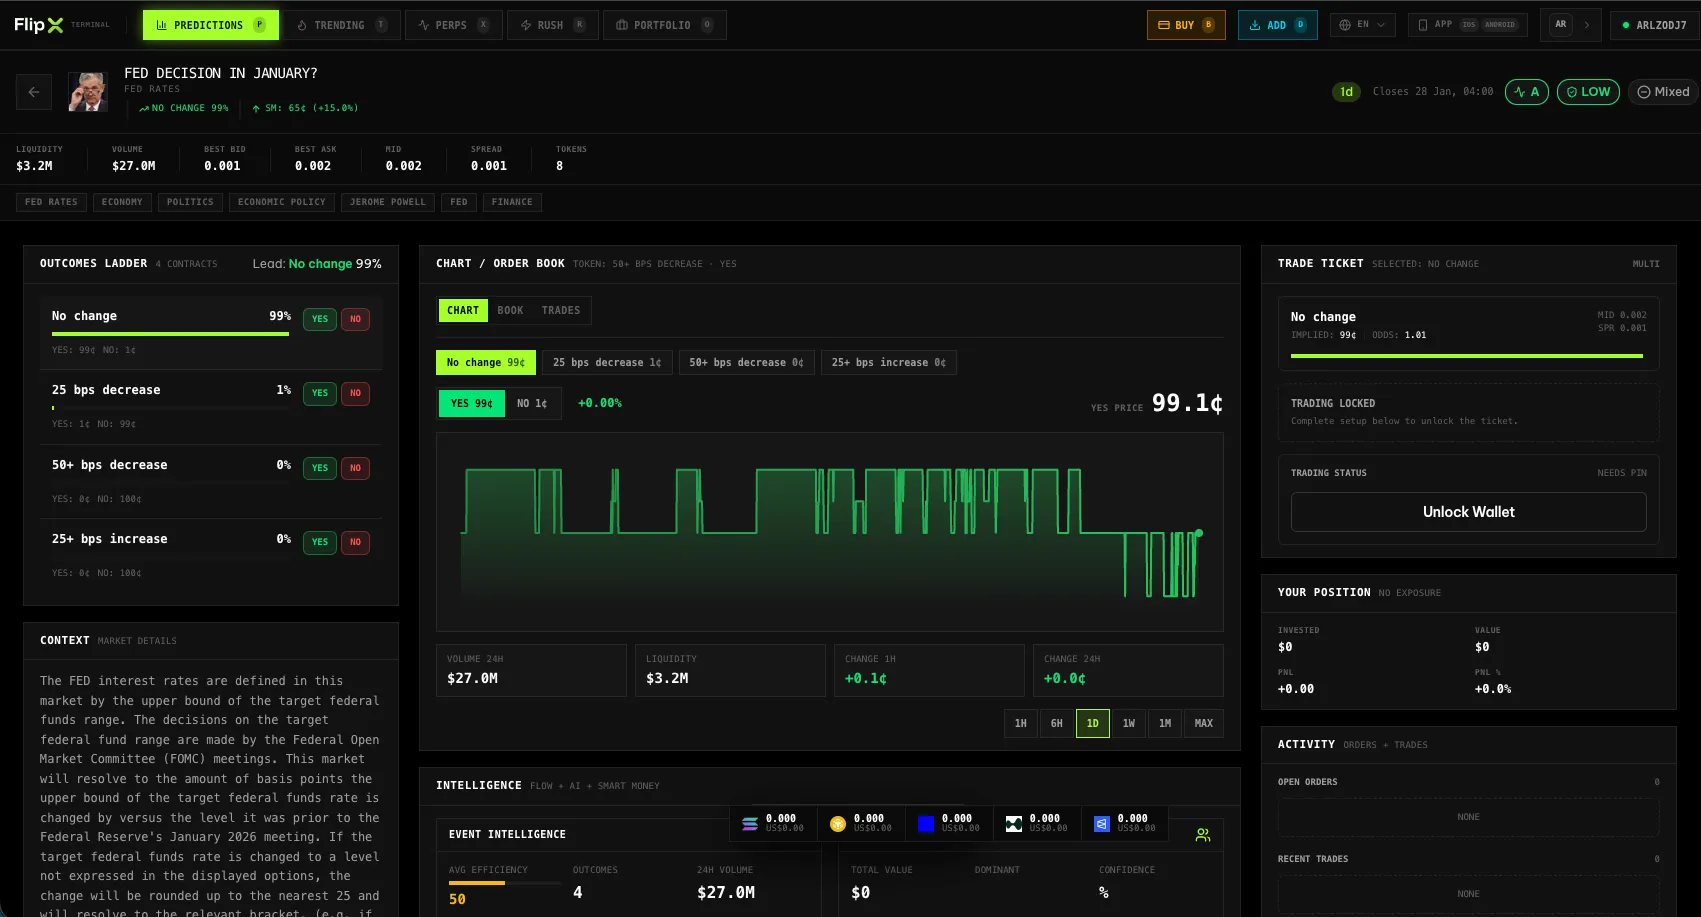The height and width of the screenshot is (917, 1701).
Task: Open the PORTFOLIO section
Action: click(x=664, y=24)
